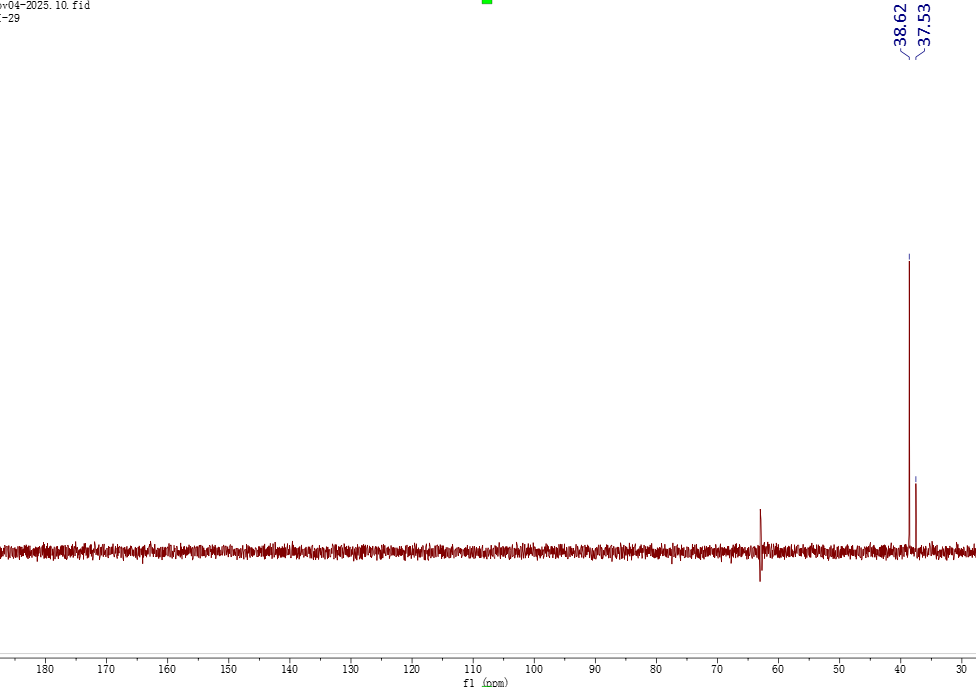Viewport: 976px width, 687px height.
Task: Click the distorted signal near 63 ppm
Action: (761, 545)
